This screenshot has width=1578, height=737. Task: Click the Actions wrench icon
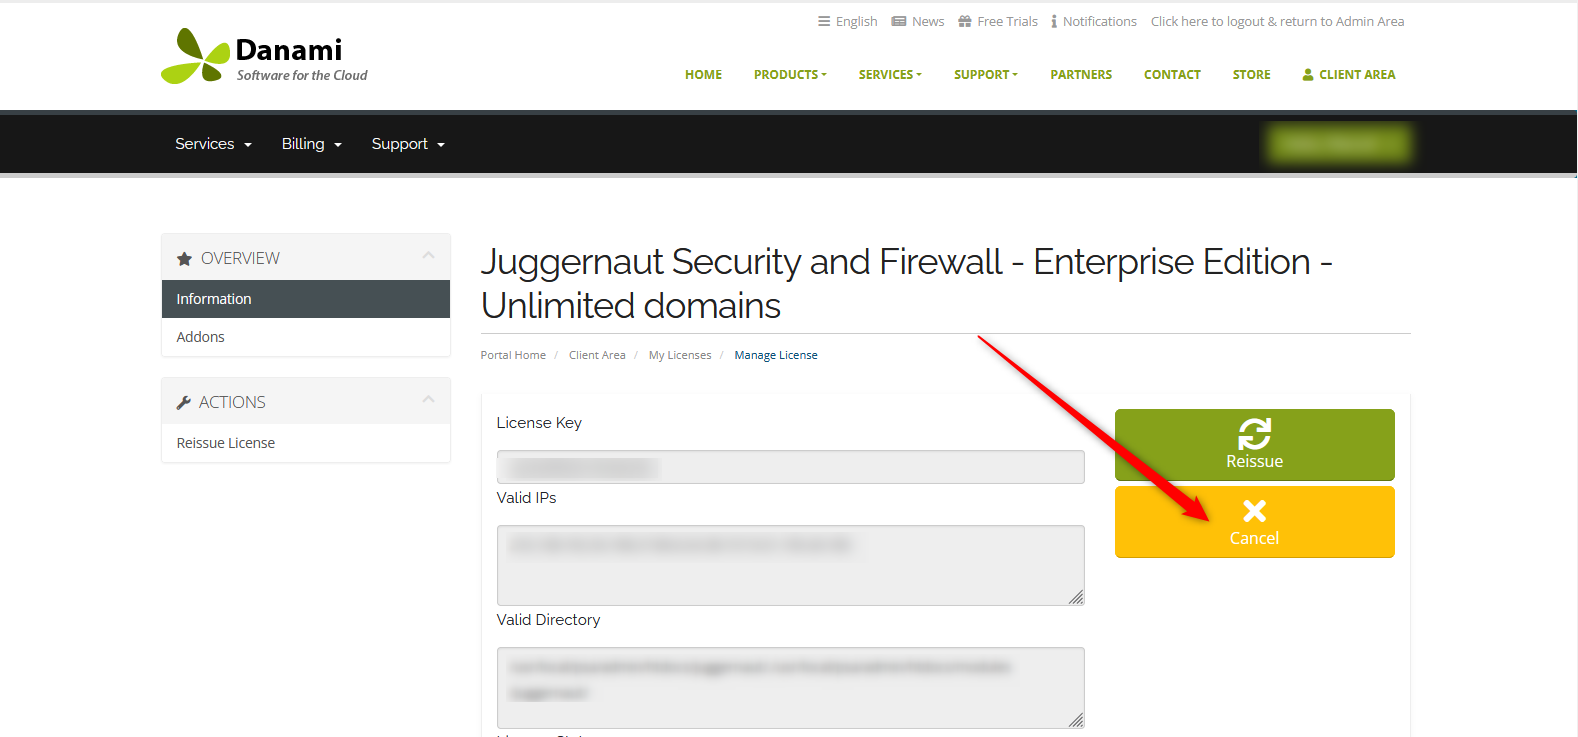tap(184, 403)
